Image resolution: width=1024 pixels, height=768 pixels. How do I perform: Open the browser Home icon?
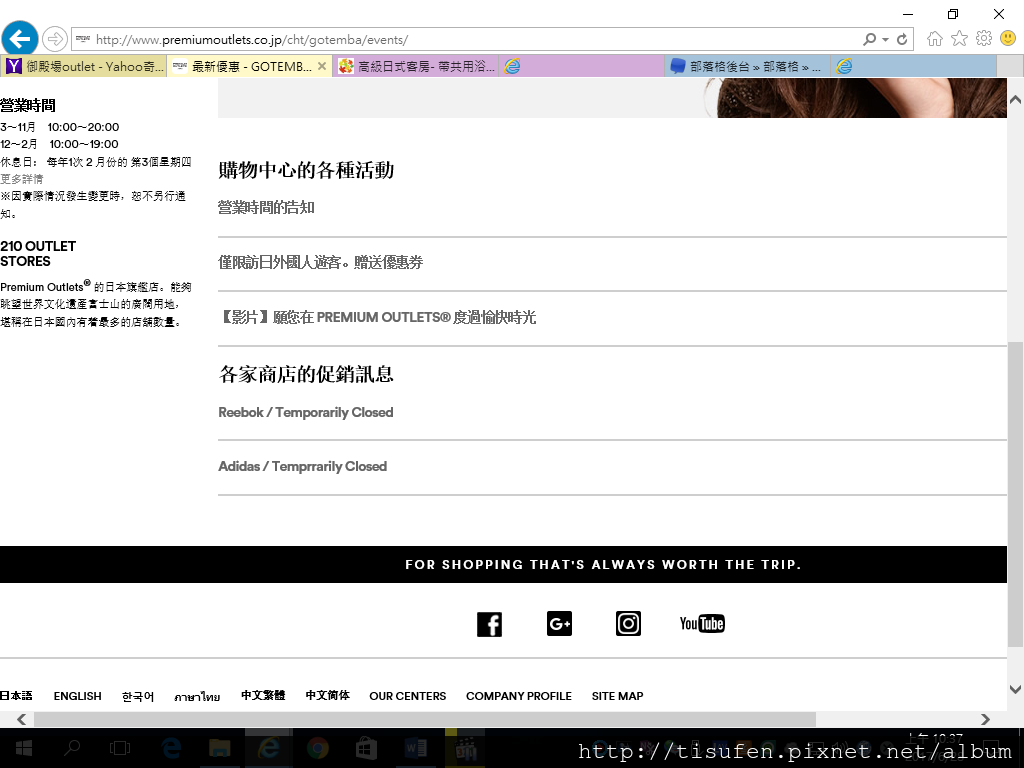point(935,39)
